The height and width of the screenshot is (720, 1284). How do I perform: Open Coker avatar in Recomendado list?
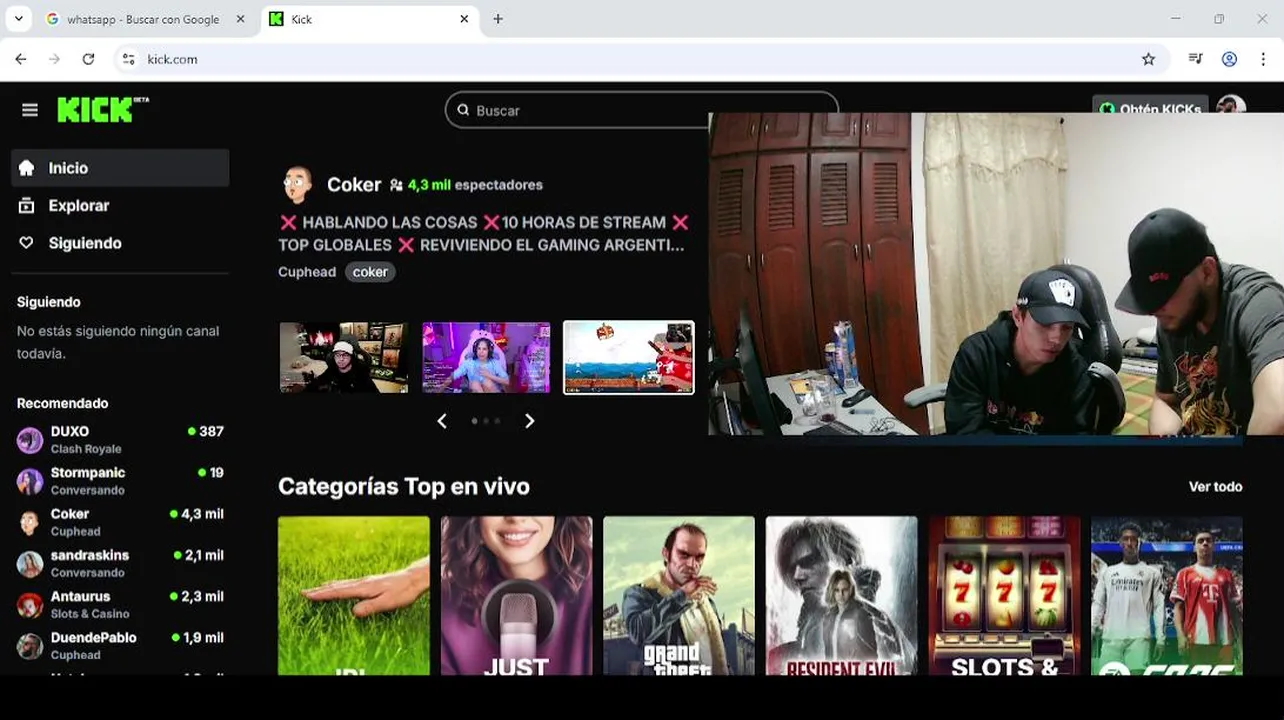tap(30, 522)
